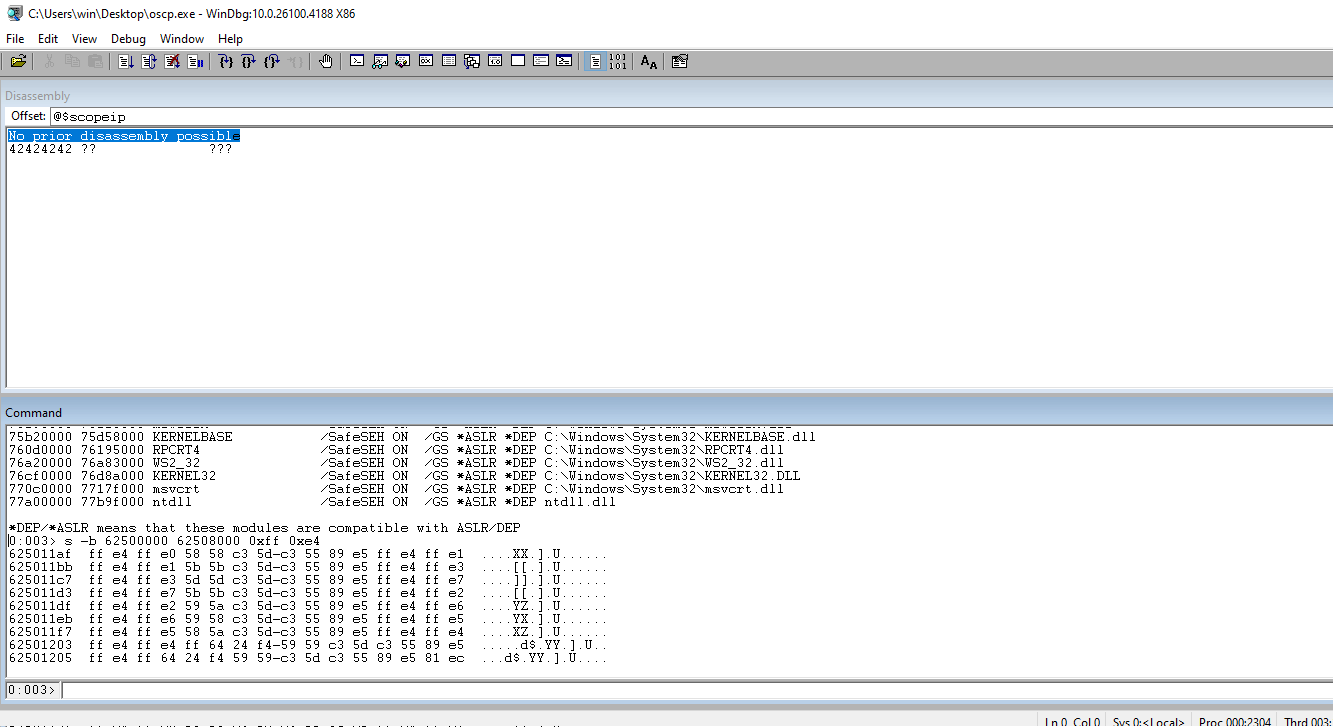
Task: Toggle breakpoint using the hand icon
Action: 326,62
